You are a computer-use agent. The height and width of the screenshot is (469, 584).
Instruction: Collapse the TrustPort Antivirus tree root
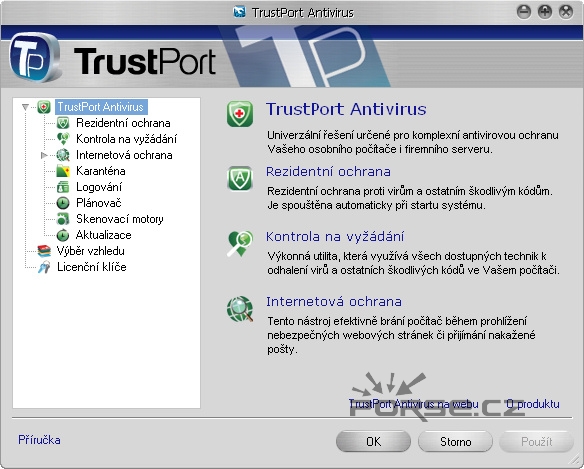point(25,107)
